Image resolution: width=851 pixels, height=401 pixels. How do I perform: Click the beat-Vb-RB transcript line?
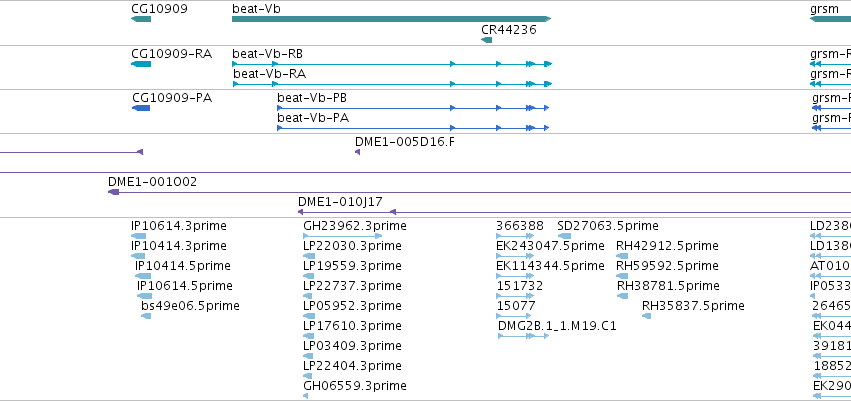[392, 64]
